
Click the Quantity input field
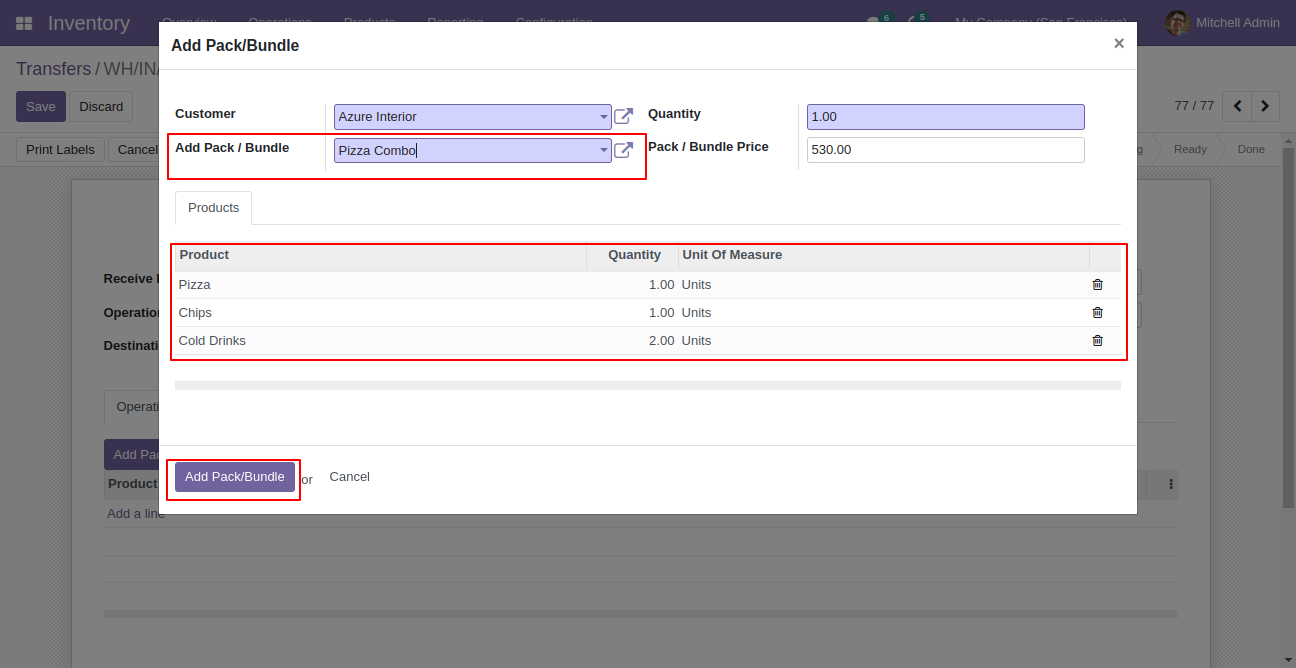[945, 117]
